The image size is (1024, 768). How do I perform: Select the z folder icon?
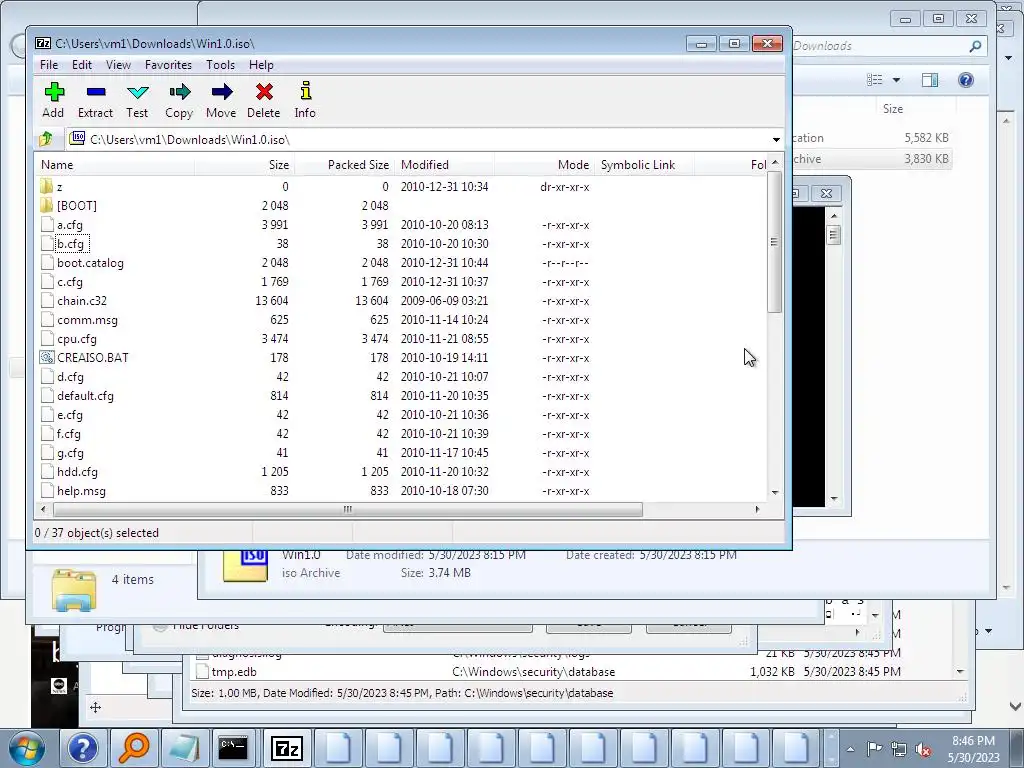coord(46,187)
